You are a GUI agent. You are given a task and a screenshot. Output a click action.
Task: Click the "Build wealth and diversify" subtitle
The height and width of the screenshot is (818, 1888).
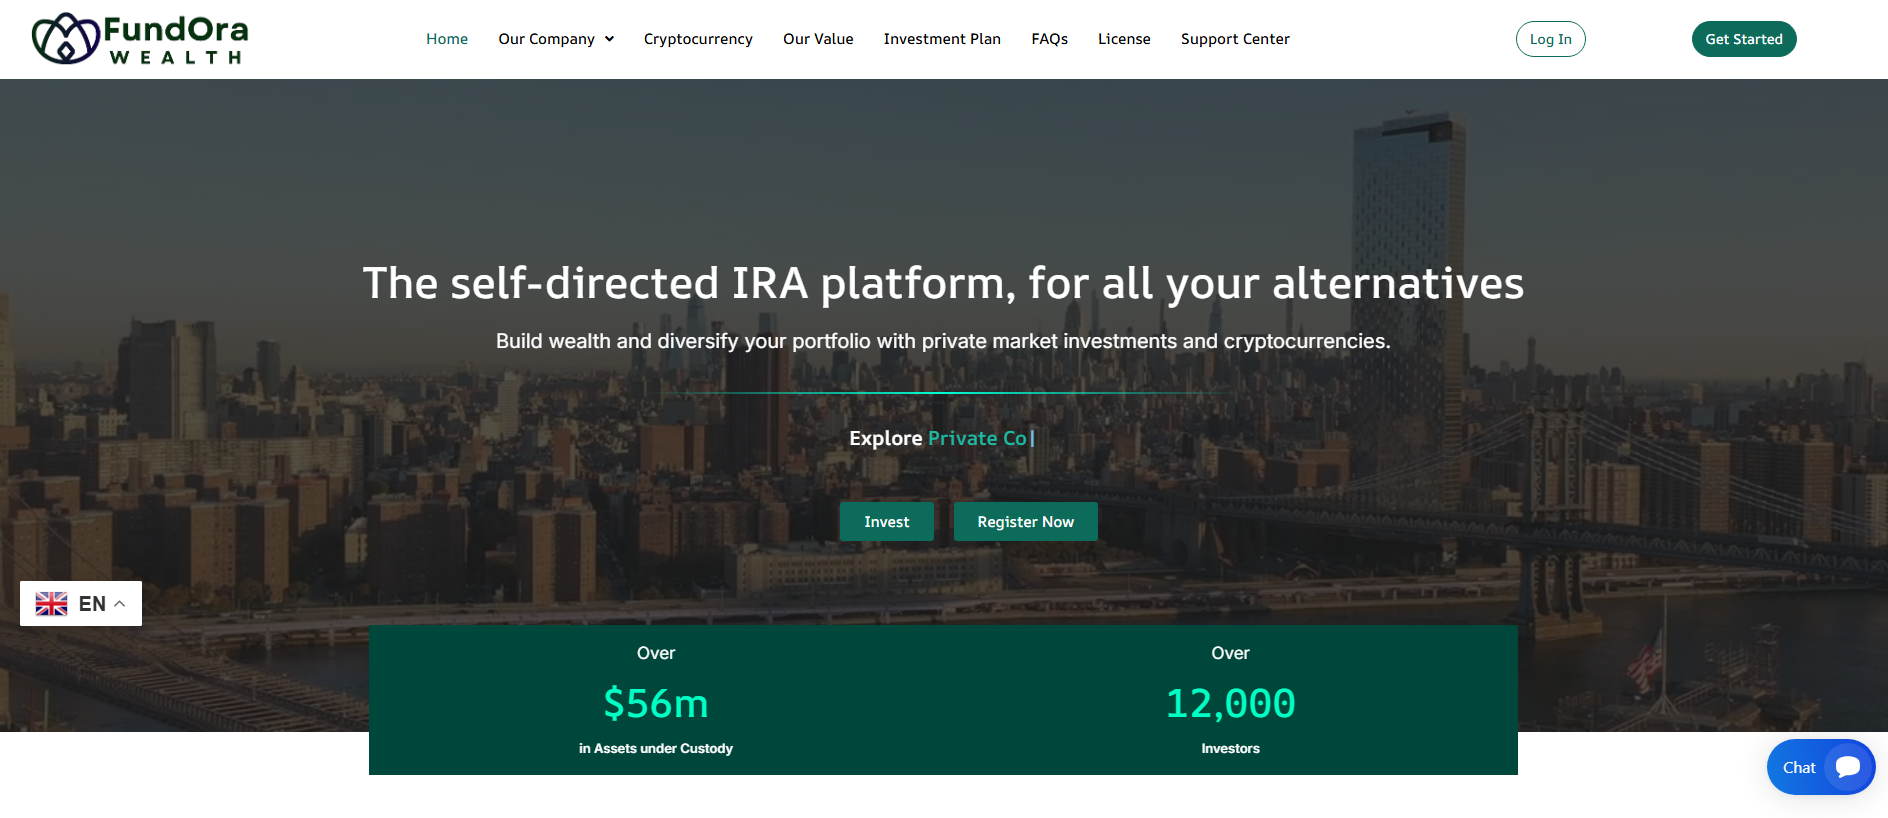point(943,341)
